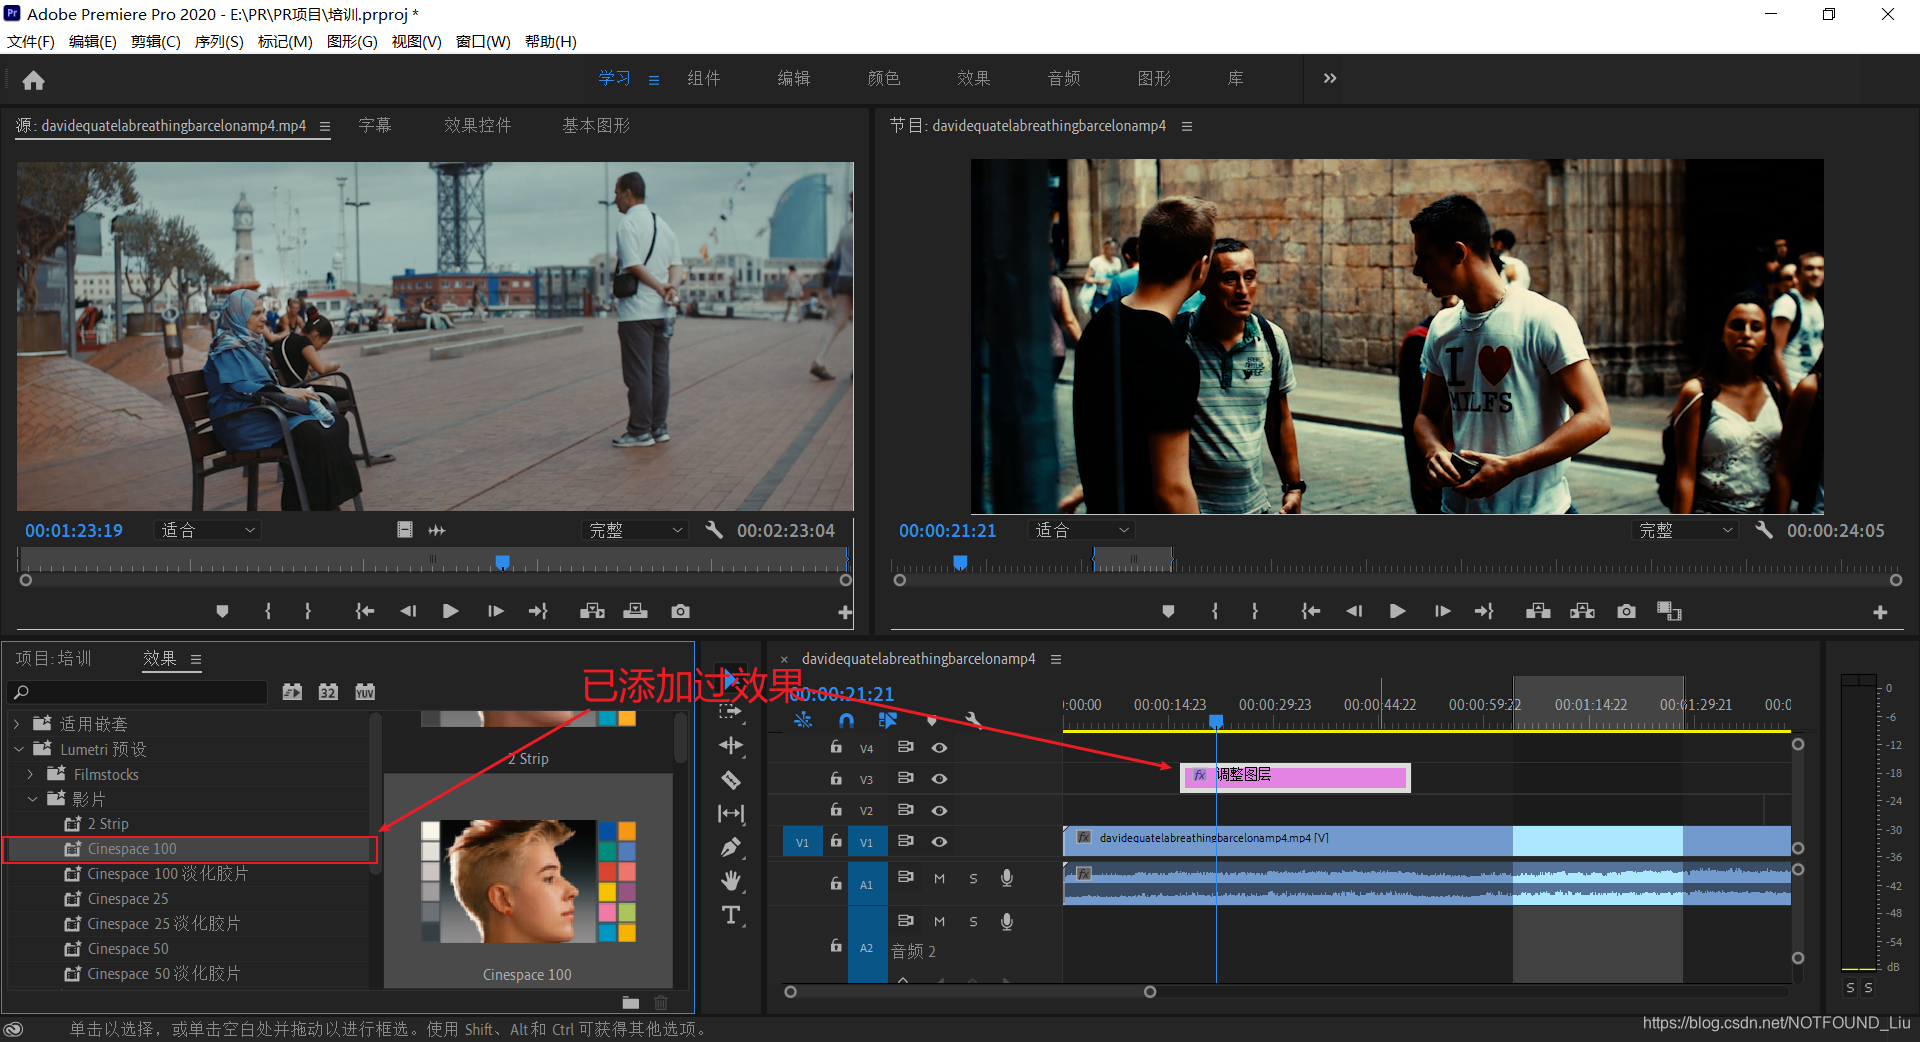Play Program monitor video
Viewport: 1920px width, 1042px height.
coord(1397,611)
